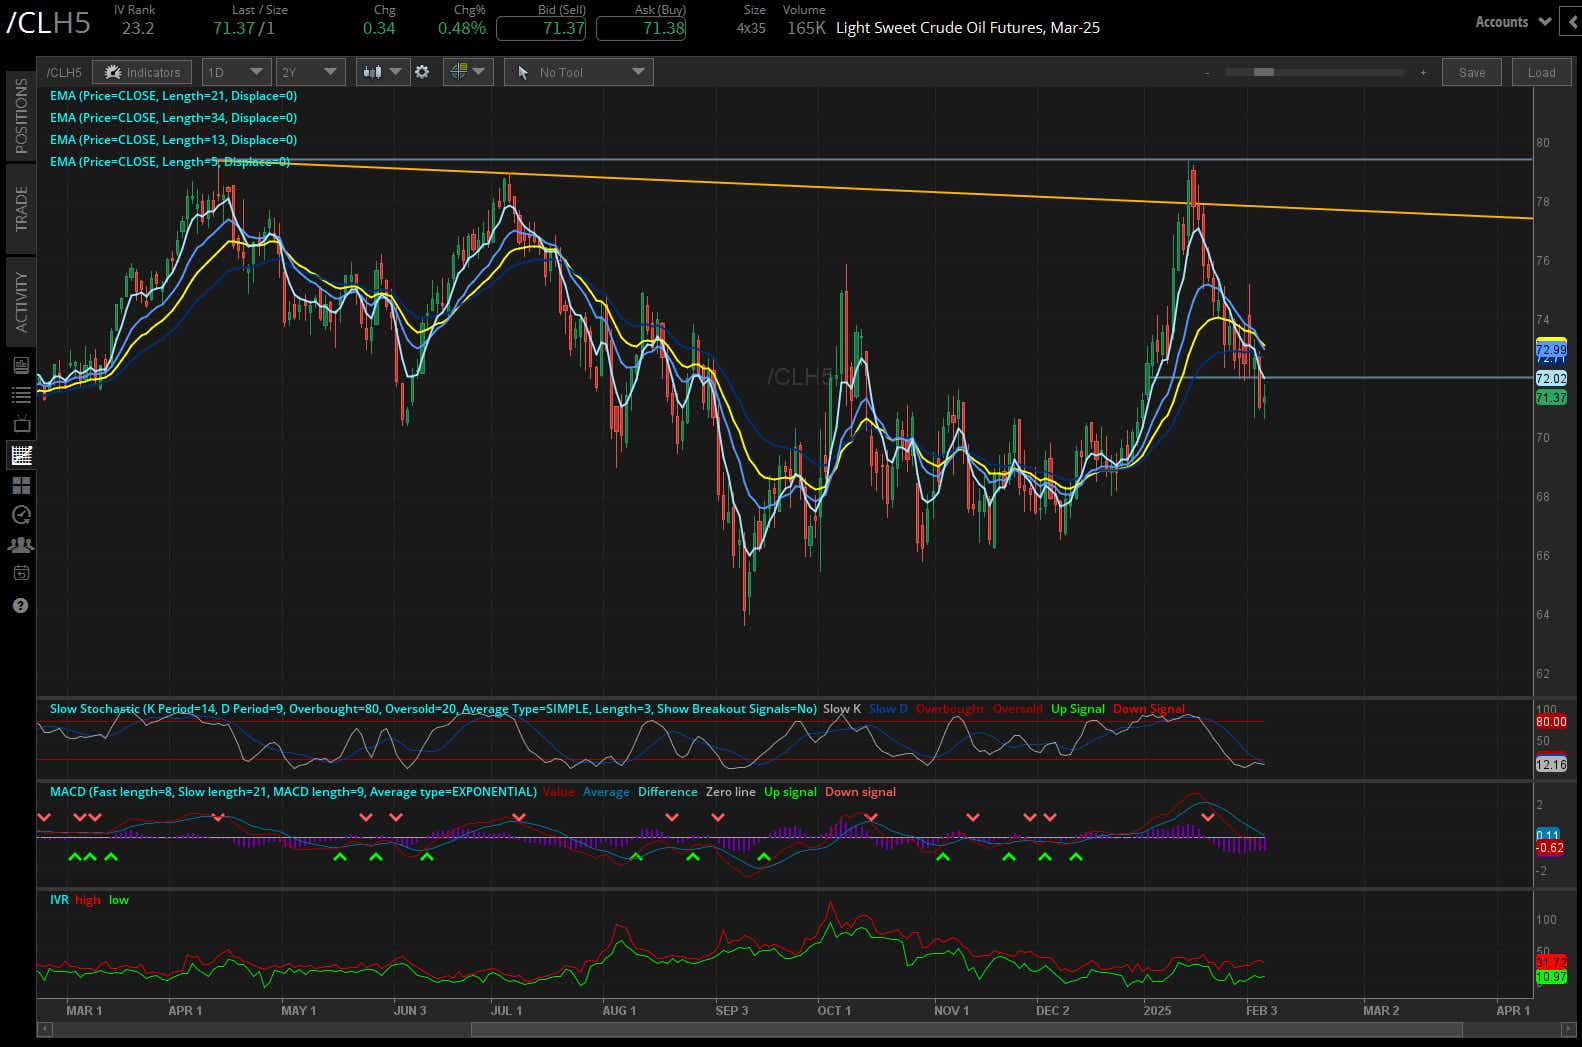
Task: Click the Bid (Sell) price 71.37 box
Action: (541, 28)
